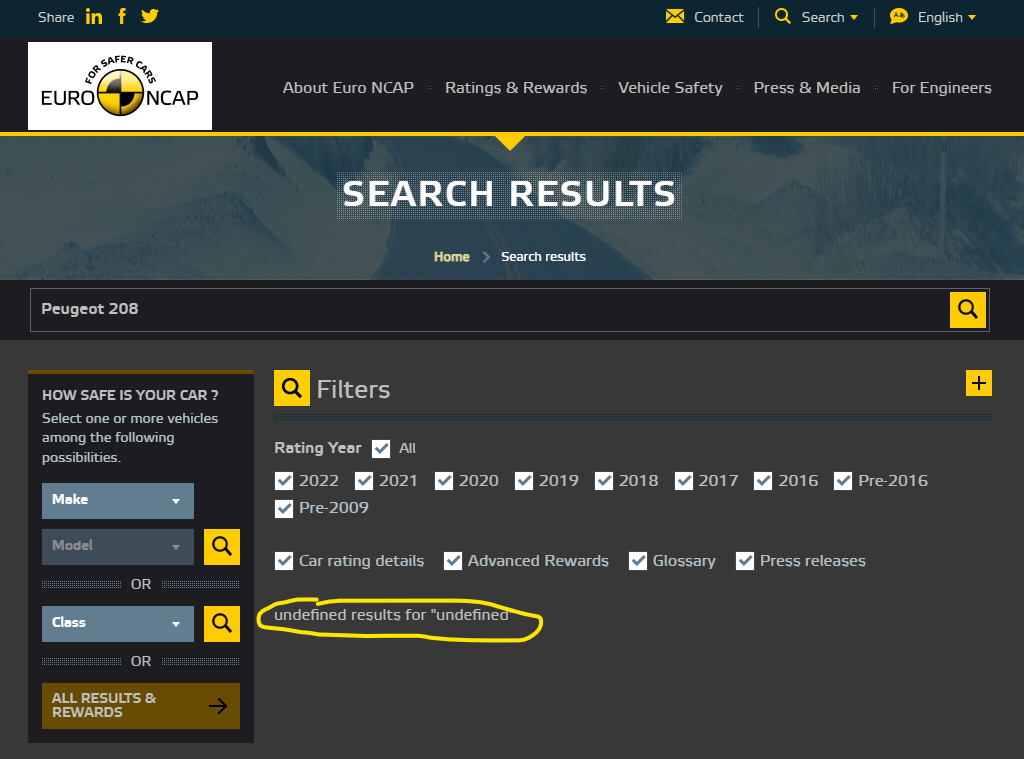Screen dimensions: 1024x759
Task: Open For Engineers menu
Action: (x=941, y=88)
